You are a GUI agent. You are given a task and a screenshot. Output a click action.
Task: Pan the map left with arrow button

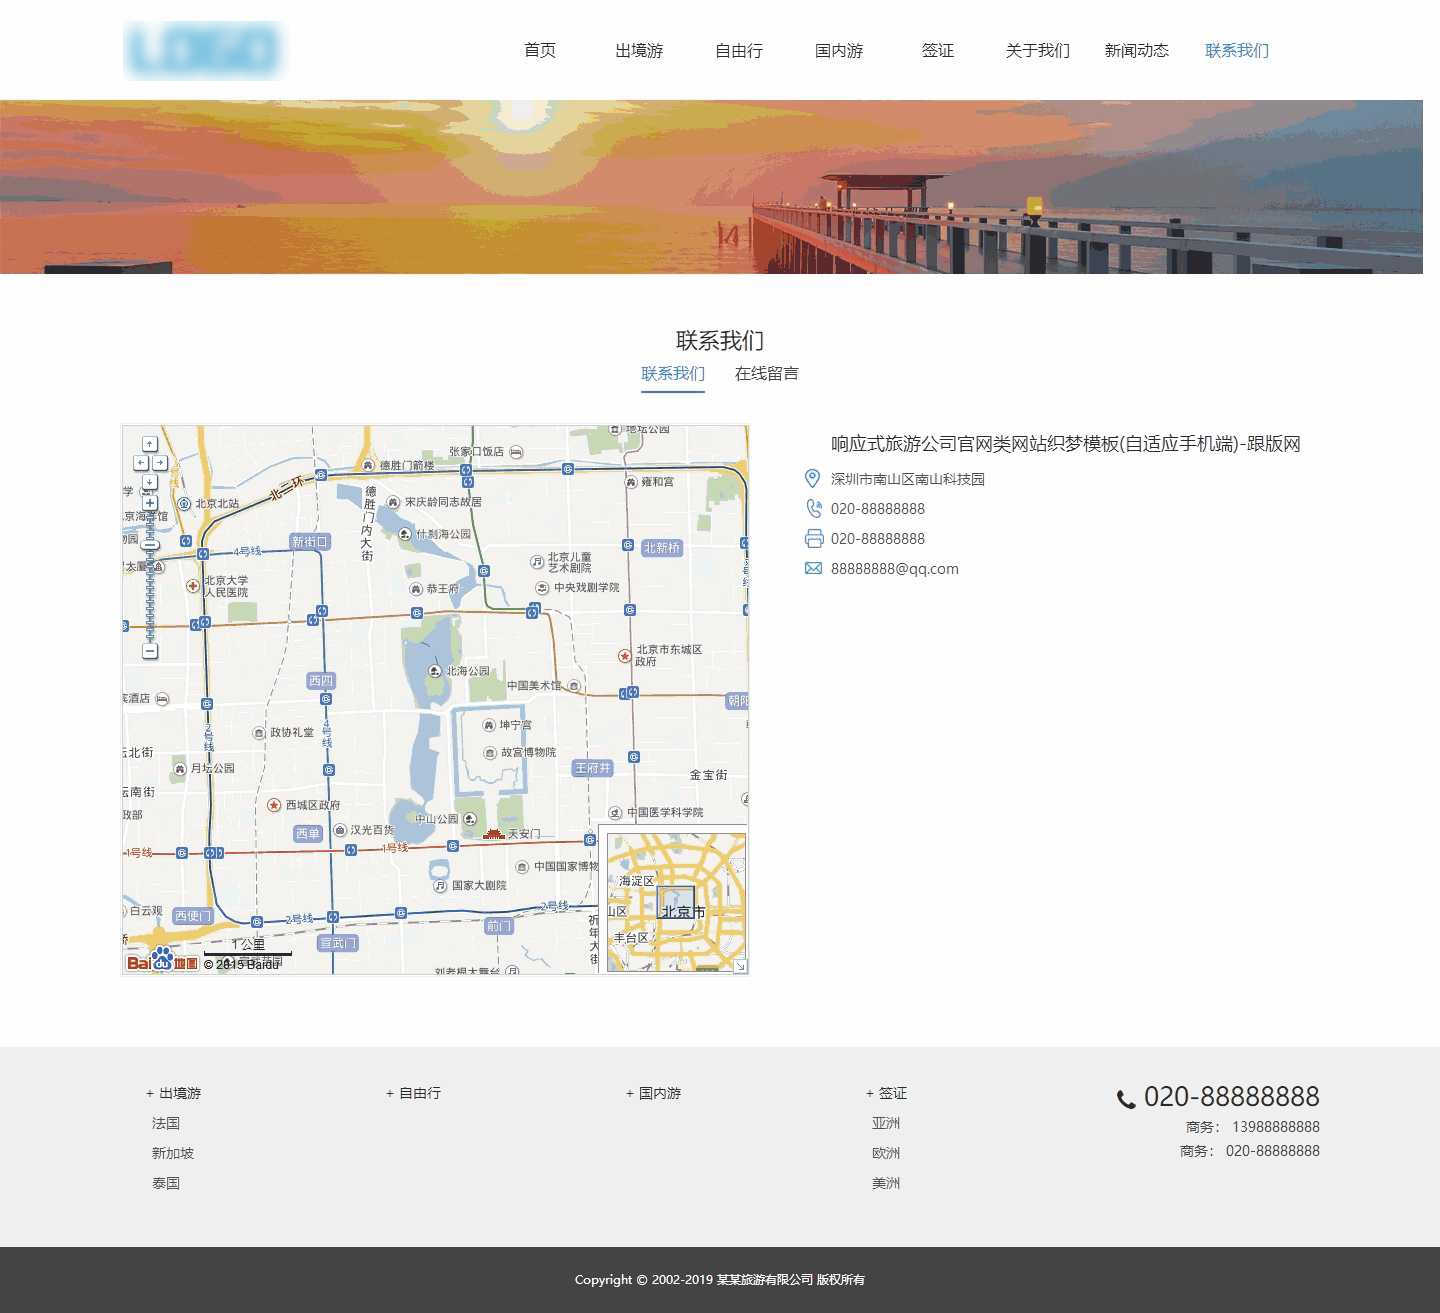[141, 463]
